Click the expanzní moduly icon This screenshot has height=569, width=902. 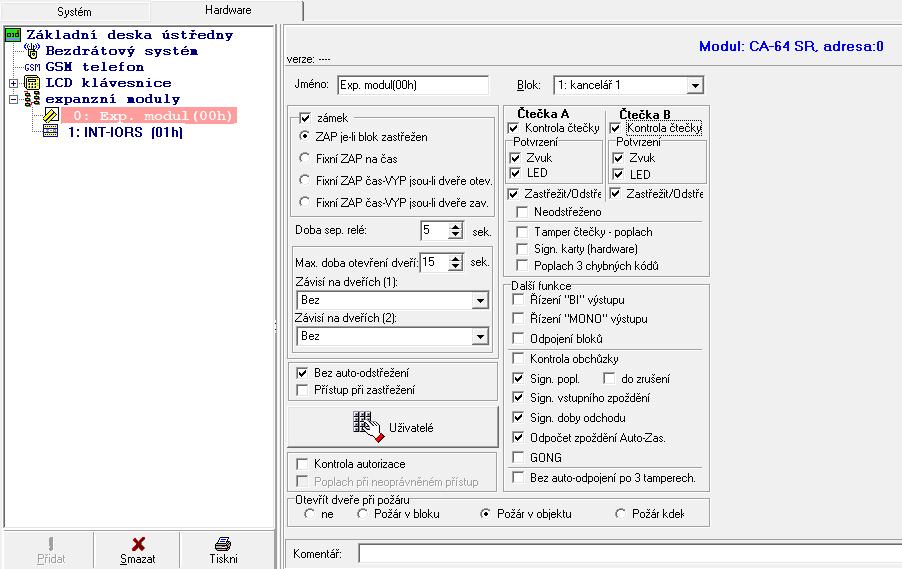(32, 99)
